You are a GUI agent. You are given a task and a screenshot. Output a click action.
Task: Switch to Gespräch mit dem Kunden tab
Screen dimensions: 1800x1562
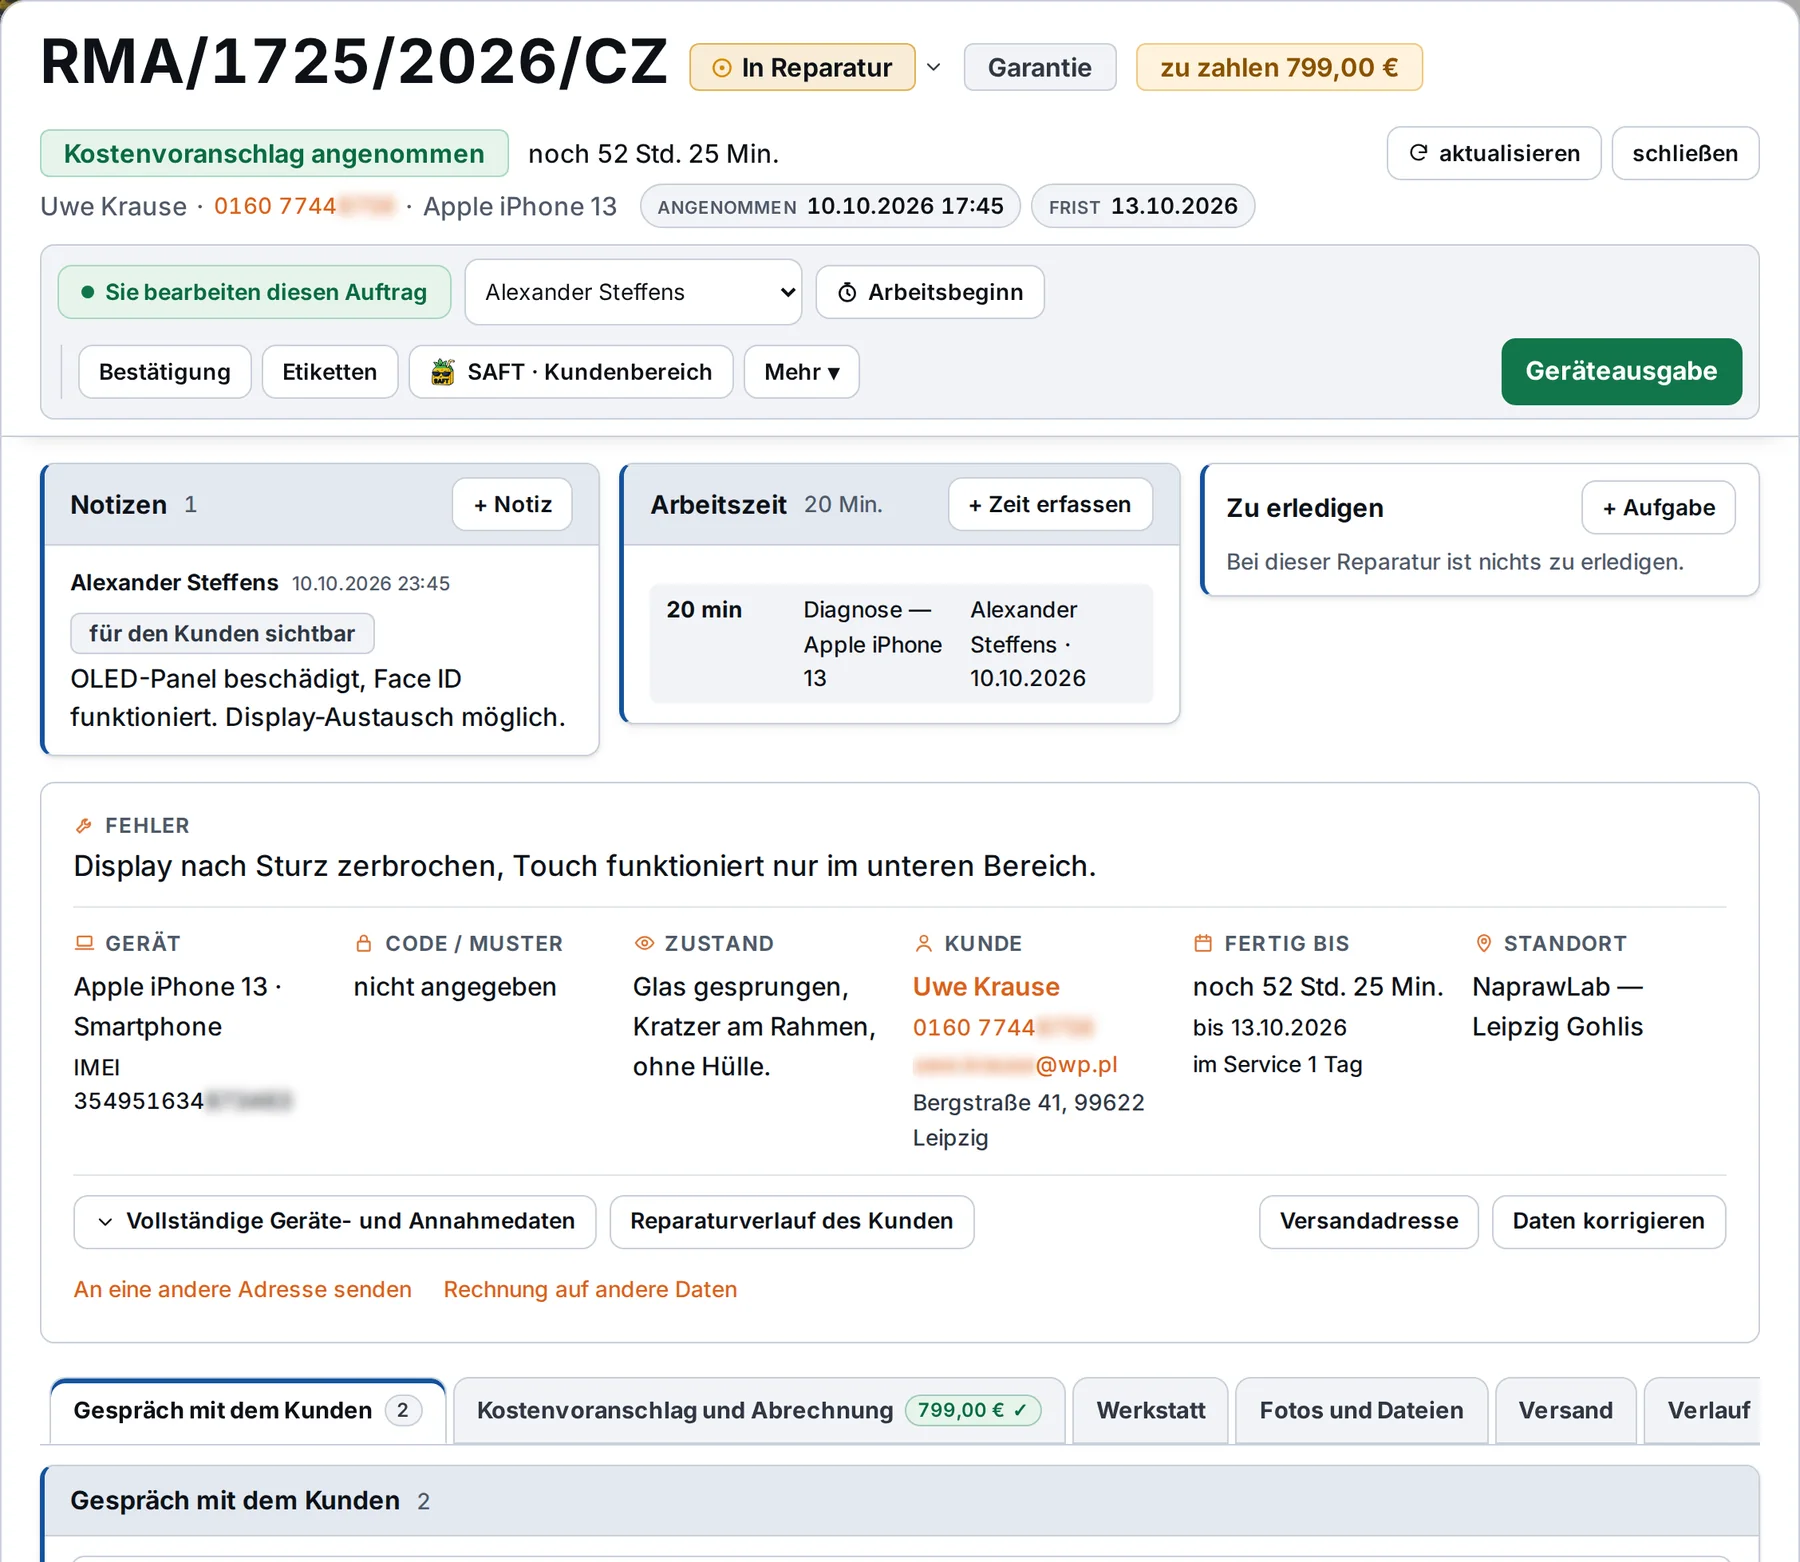tap(248, 1411)
